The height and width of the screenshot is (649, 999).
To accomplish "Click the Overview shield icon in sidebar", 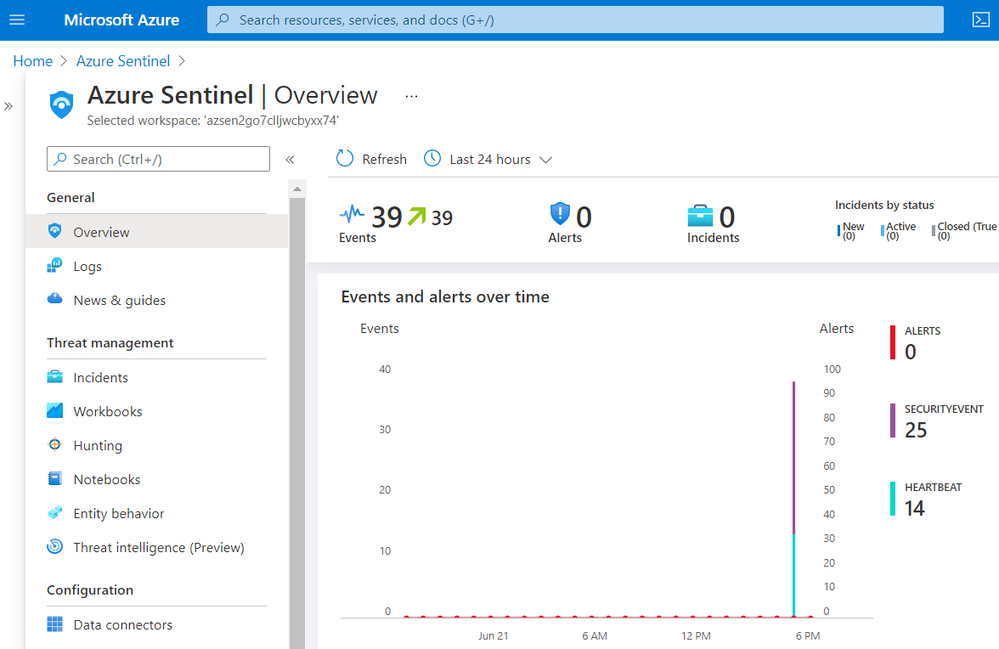I will click(x=55, y=231).
